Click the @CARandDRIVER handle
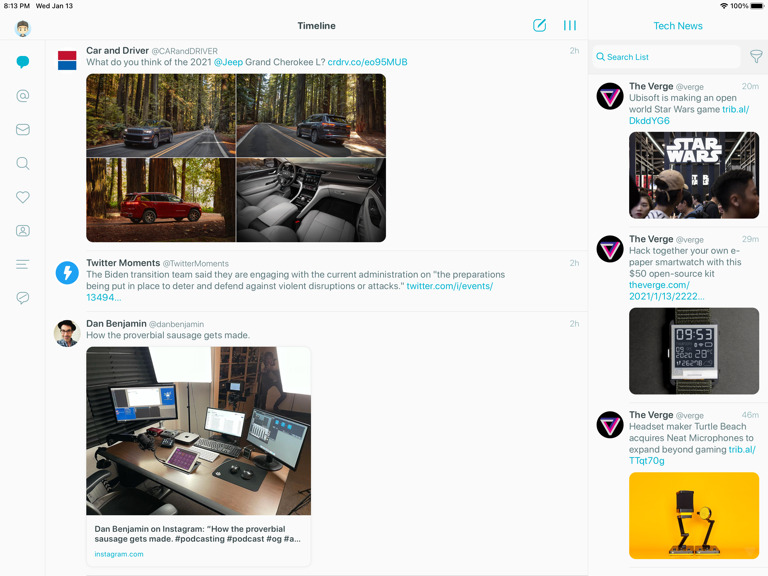This screenshot has width=768, height=576. tap(185, 51)
